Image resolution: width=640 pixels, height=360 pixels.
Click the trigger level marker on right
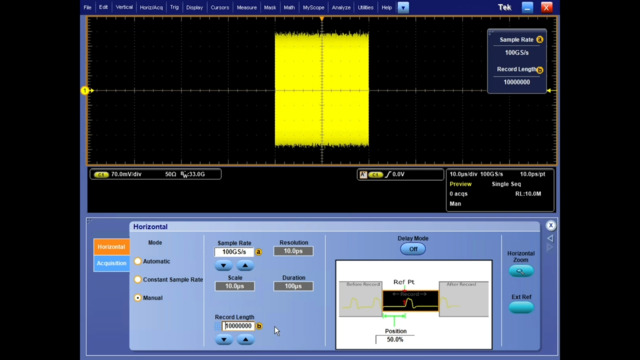point(549,90)
